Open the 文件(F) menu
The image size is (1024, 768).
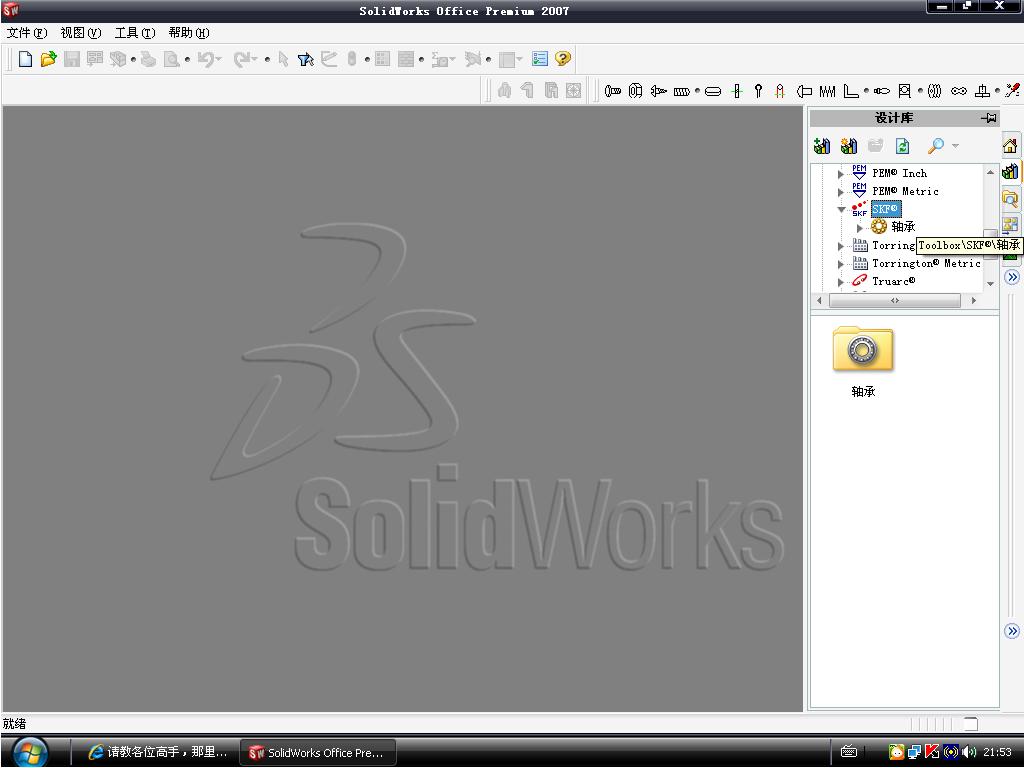click(x=27, y=33)
